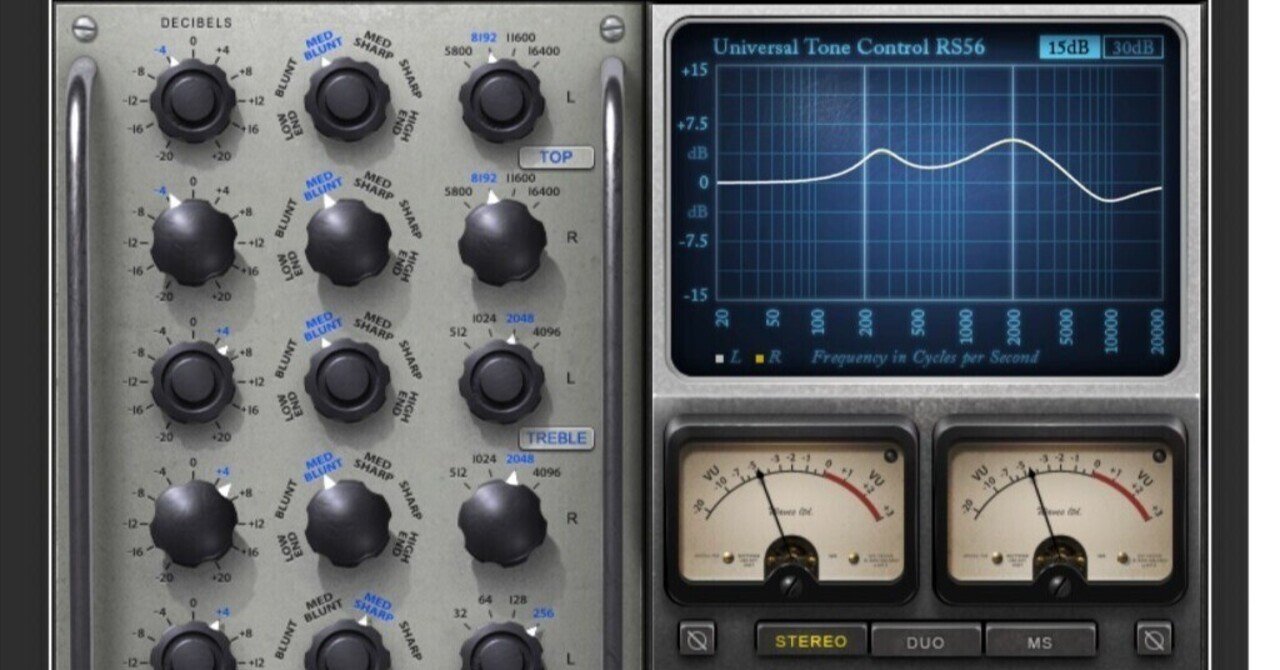Image resolution: width=1280 pixels, height=670 pixels.
Task: Click the Top band R frequency knob
Action: (x=501, y=242)
